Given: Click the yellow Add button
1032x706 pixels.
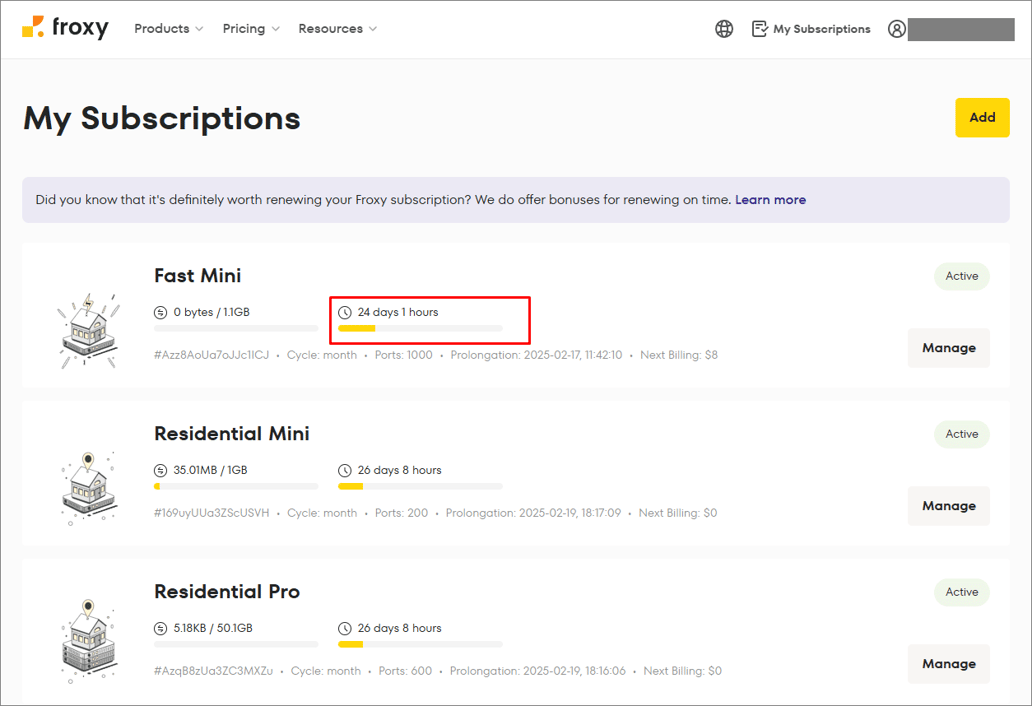Looking at the screenshot, I should (x=982, y=117).
